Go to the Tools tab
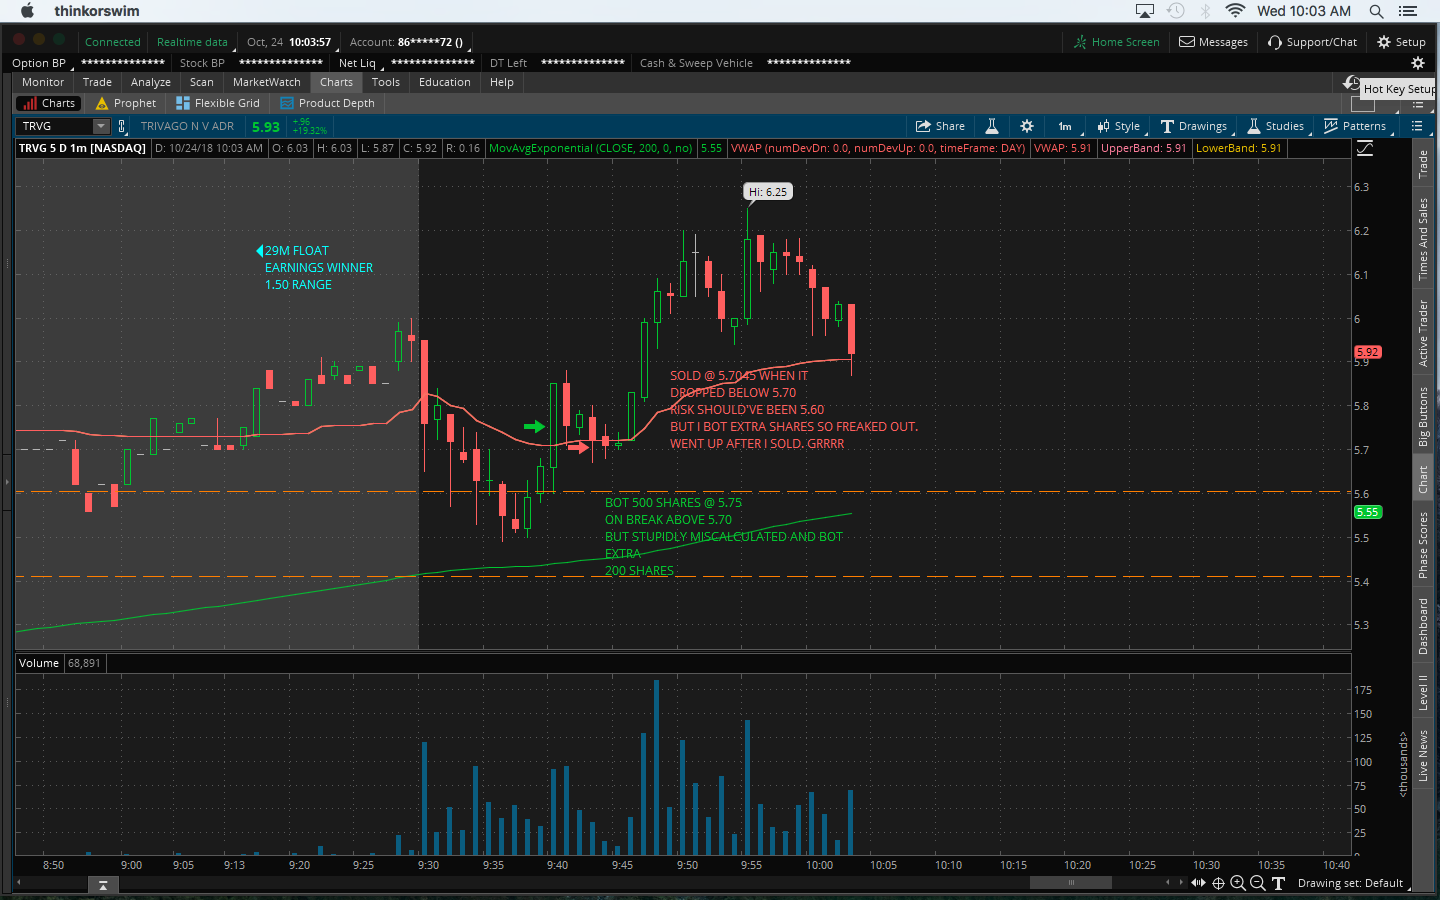This screenshot has width=1440, height=900. pyautogui.click(x=386, y=82)
